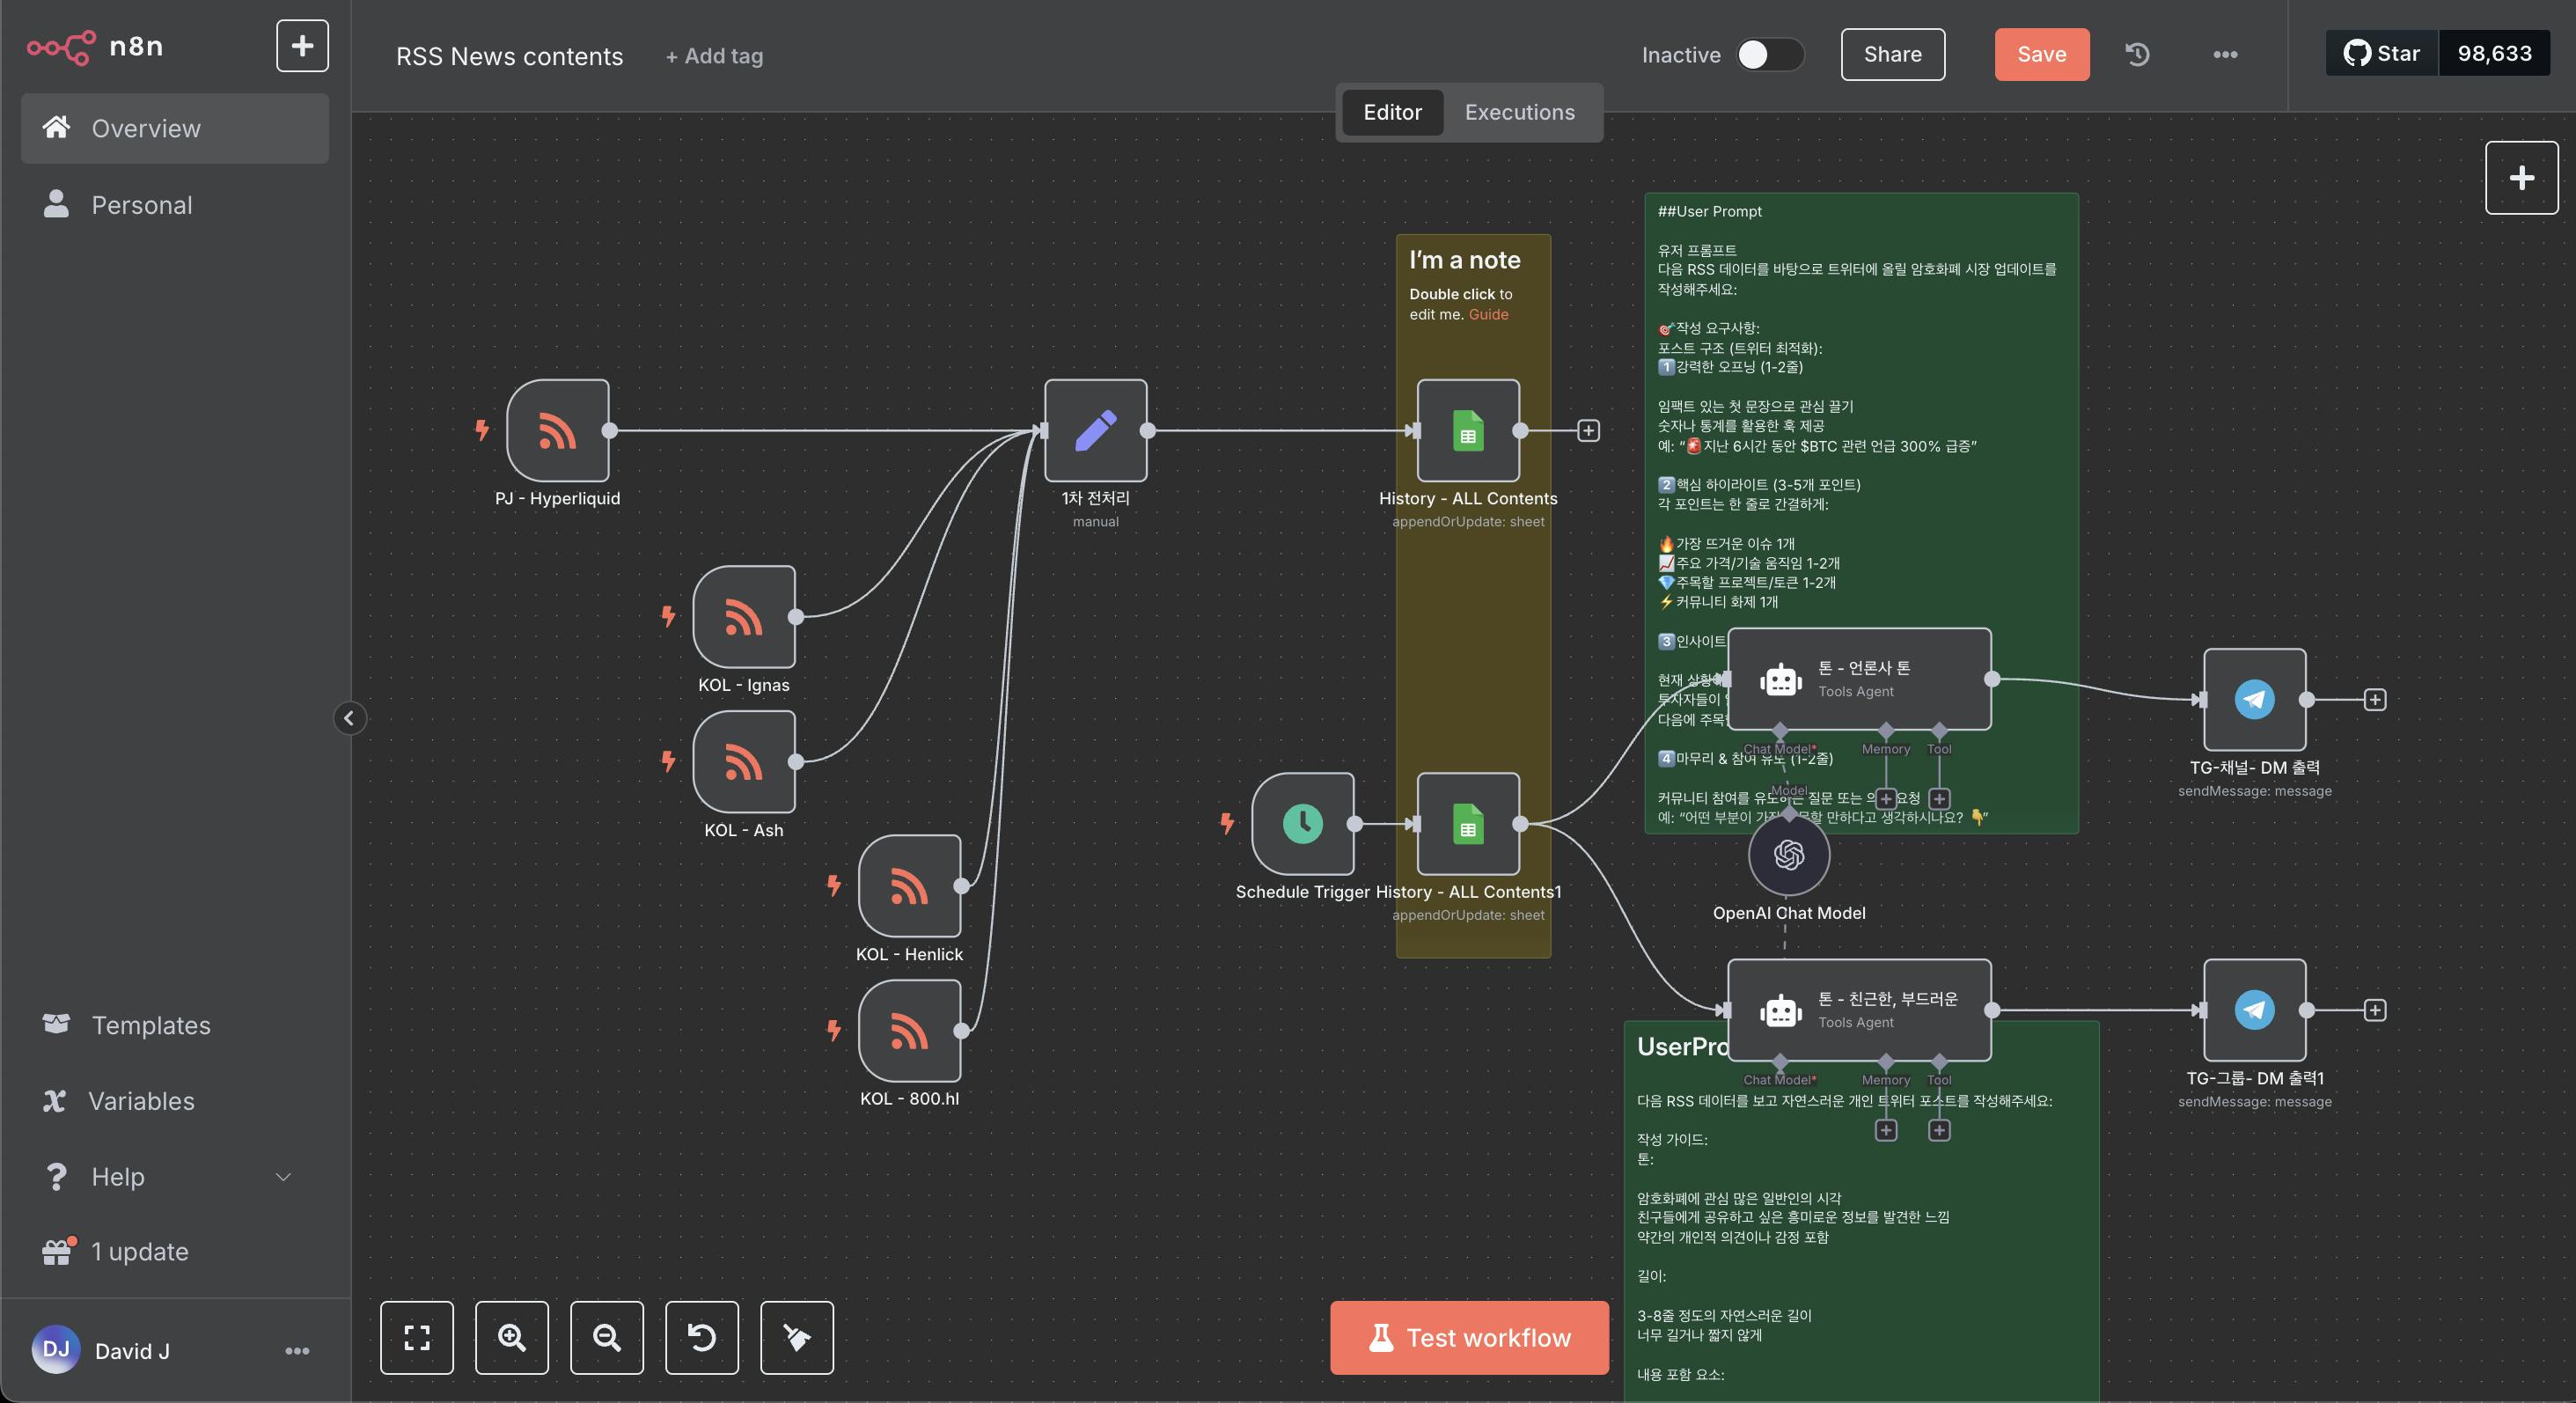Open Templates in the sidebar
The image size is (2576, 1403).
click(x=150, y=1025)
